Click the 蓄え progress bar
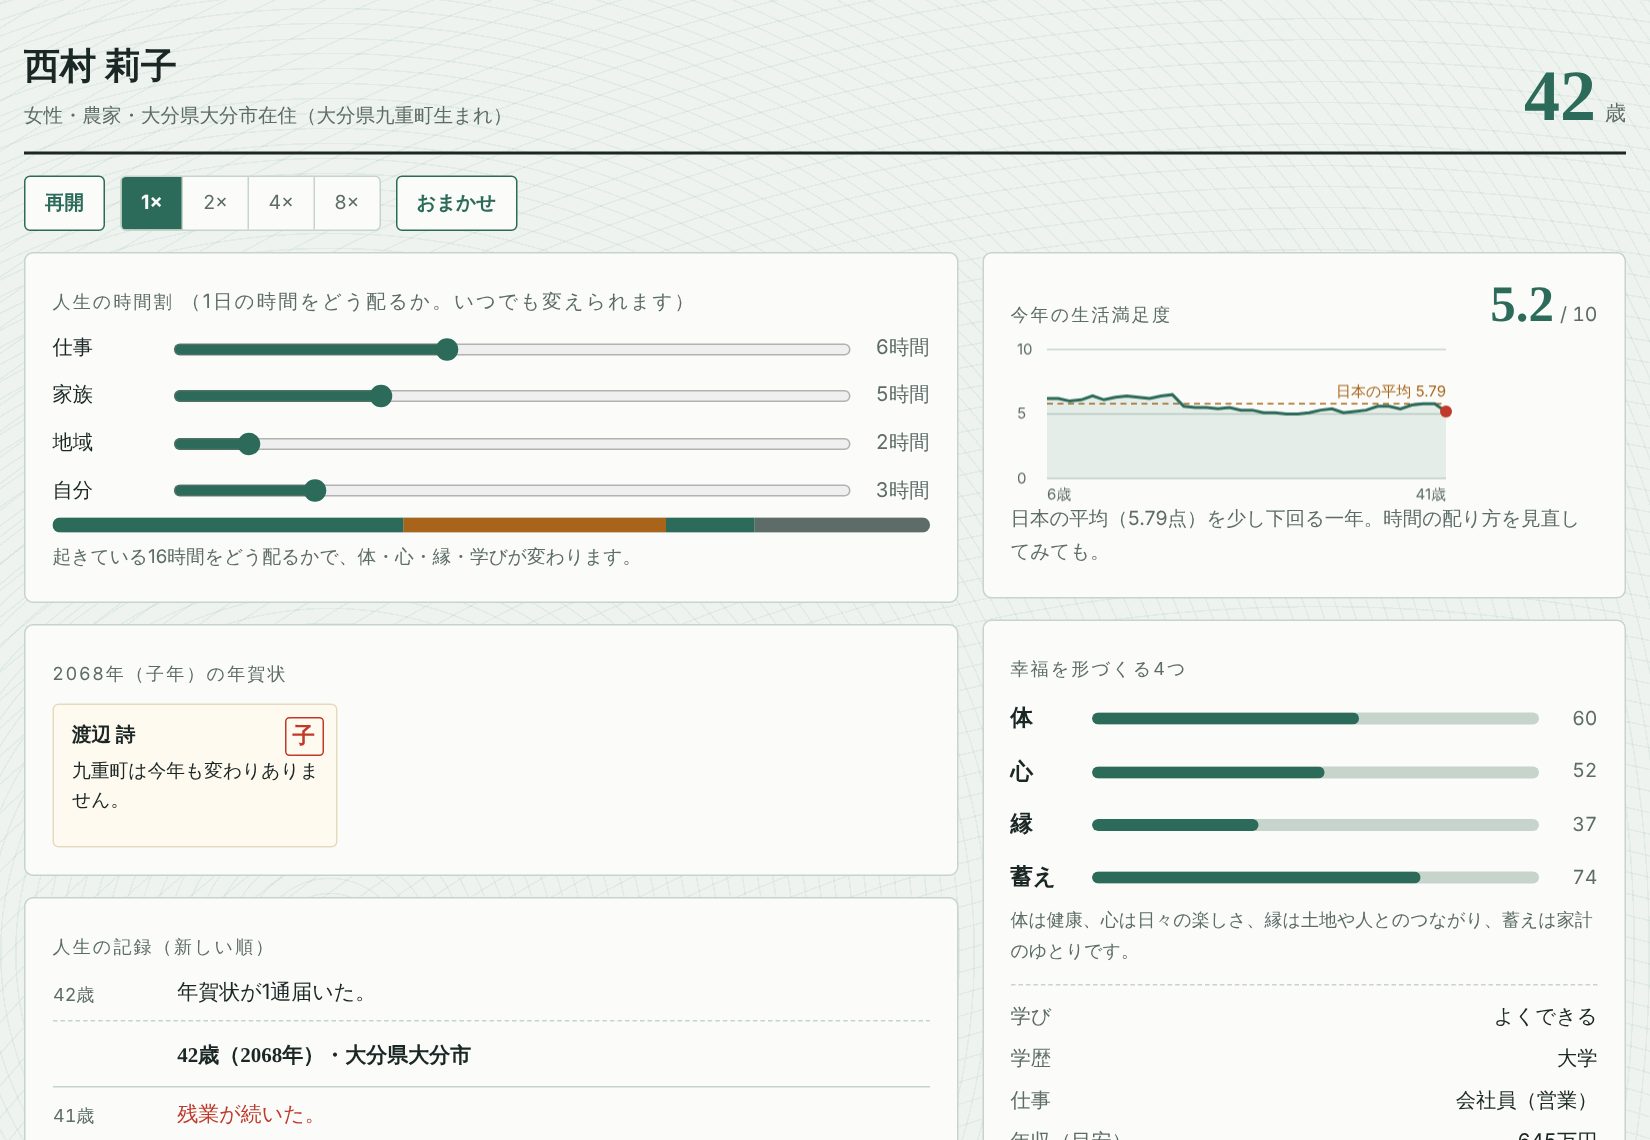 pyautogui.click(x=1315, y=877)
